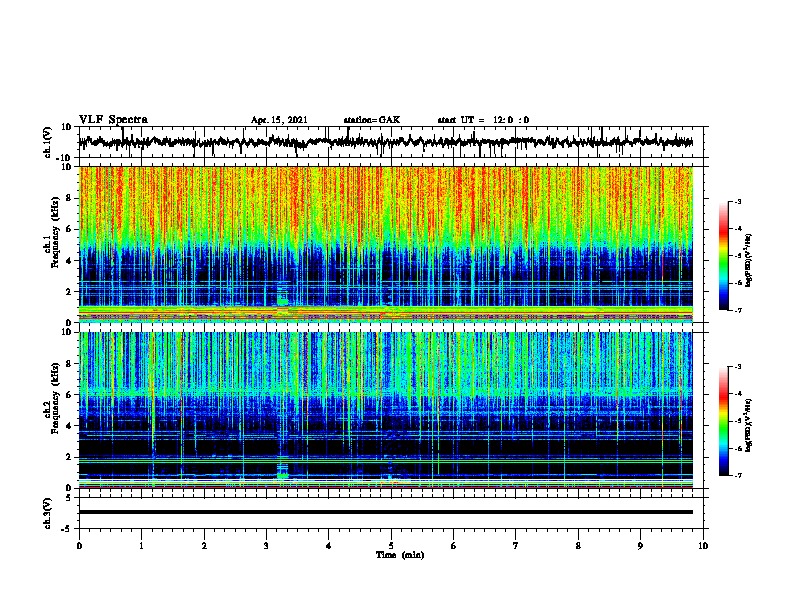The width and height of the screenshot is (792, 612).
Task: Click the time axis tick label "8"
Action: (x=578, y=546)
